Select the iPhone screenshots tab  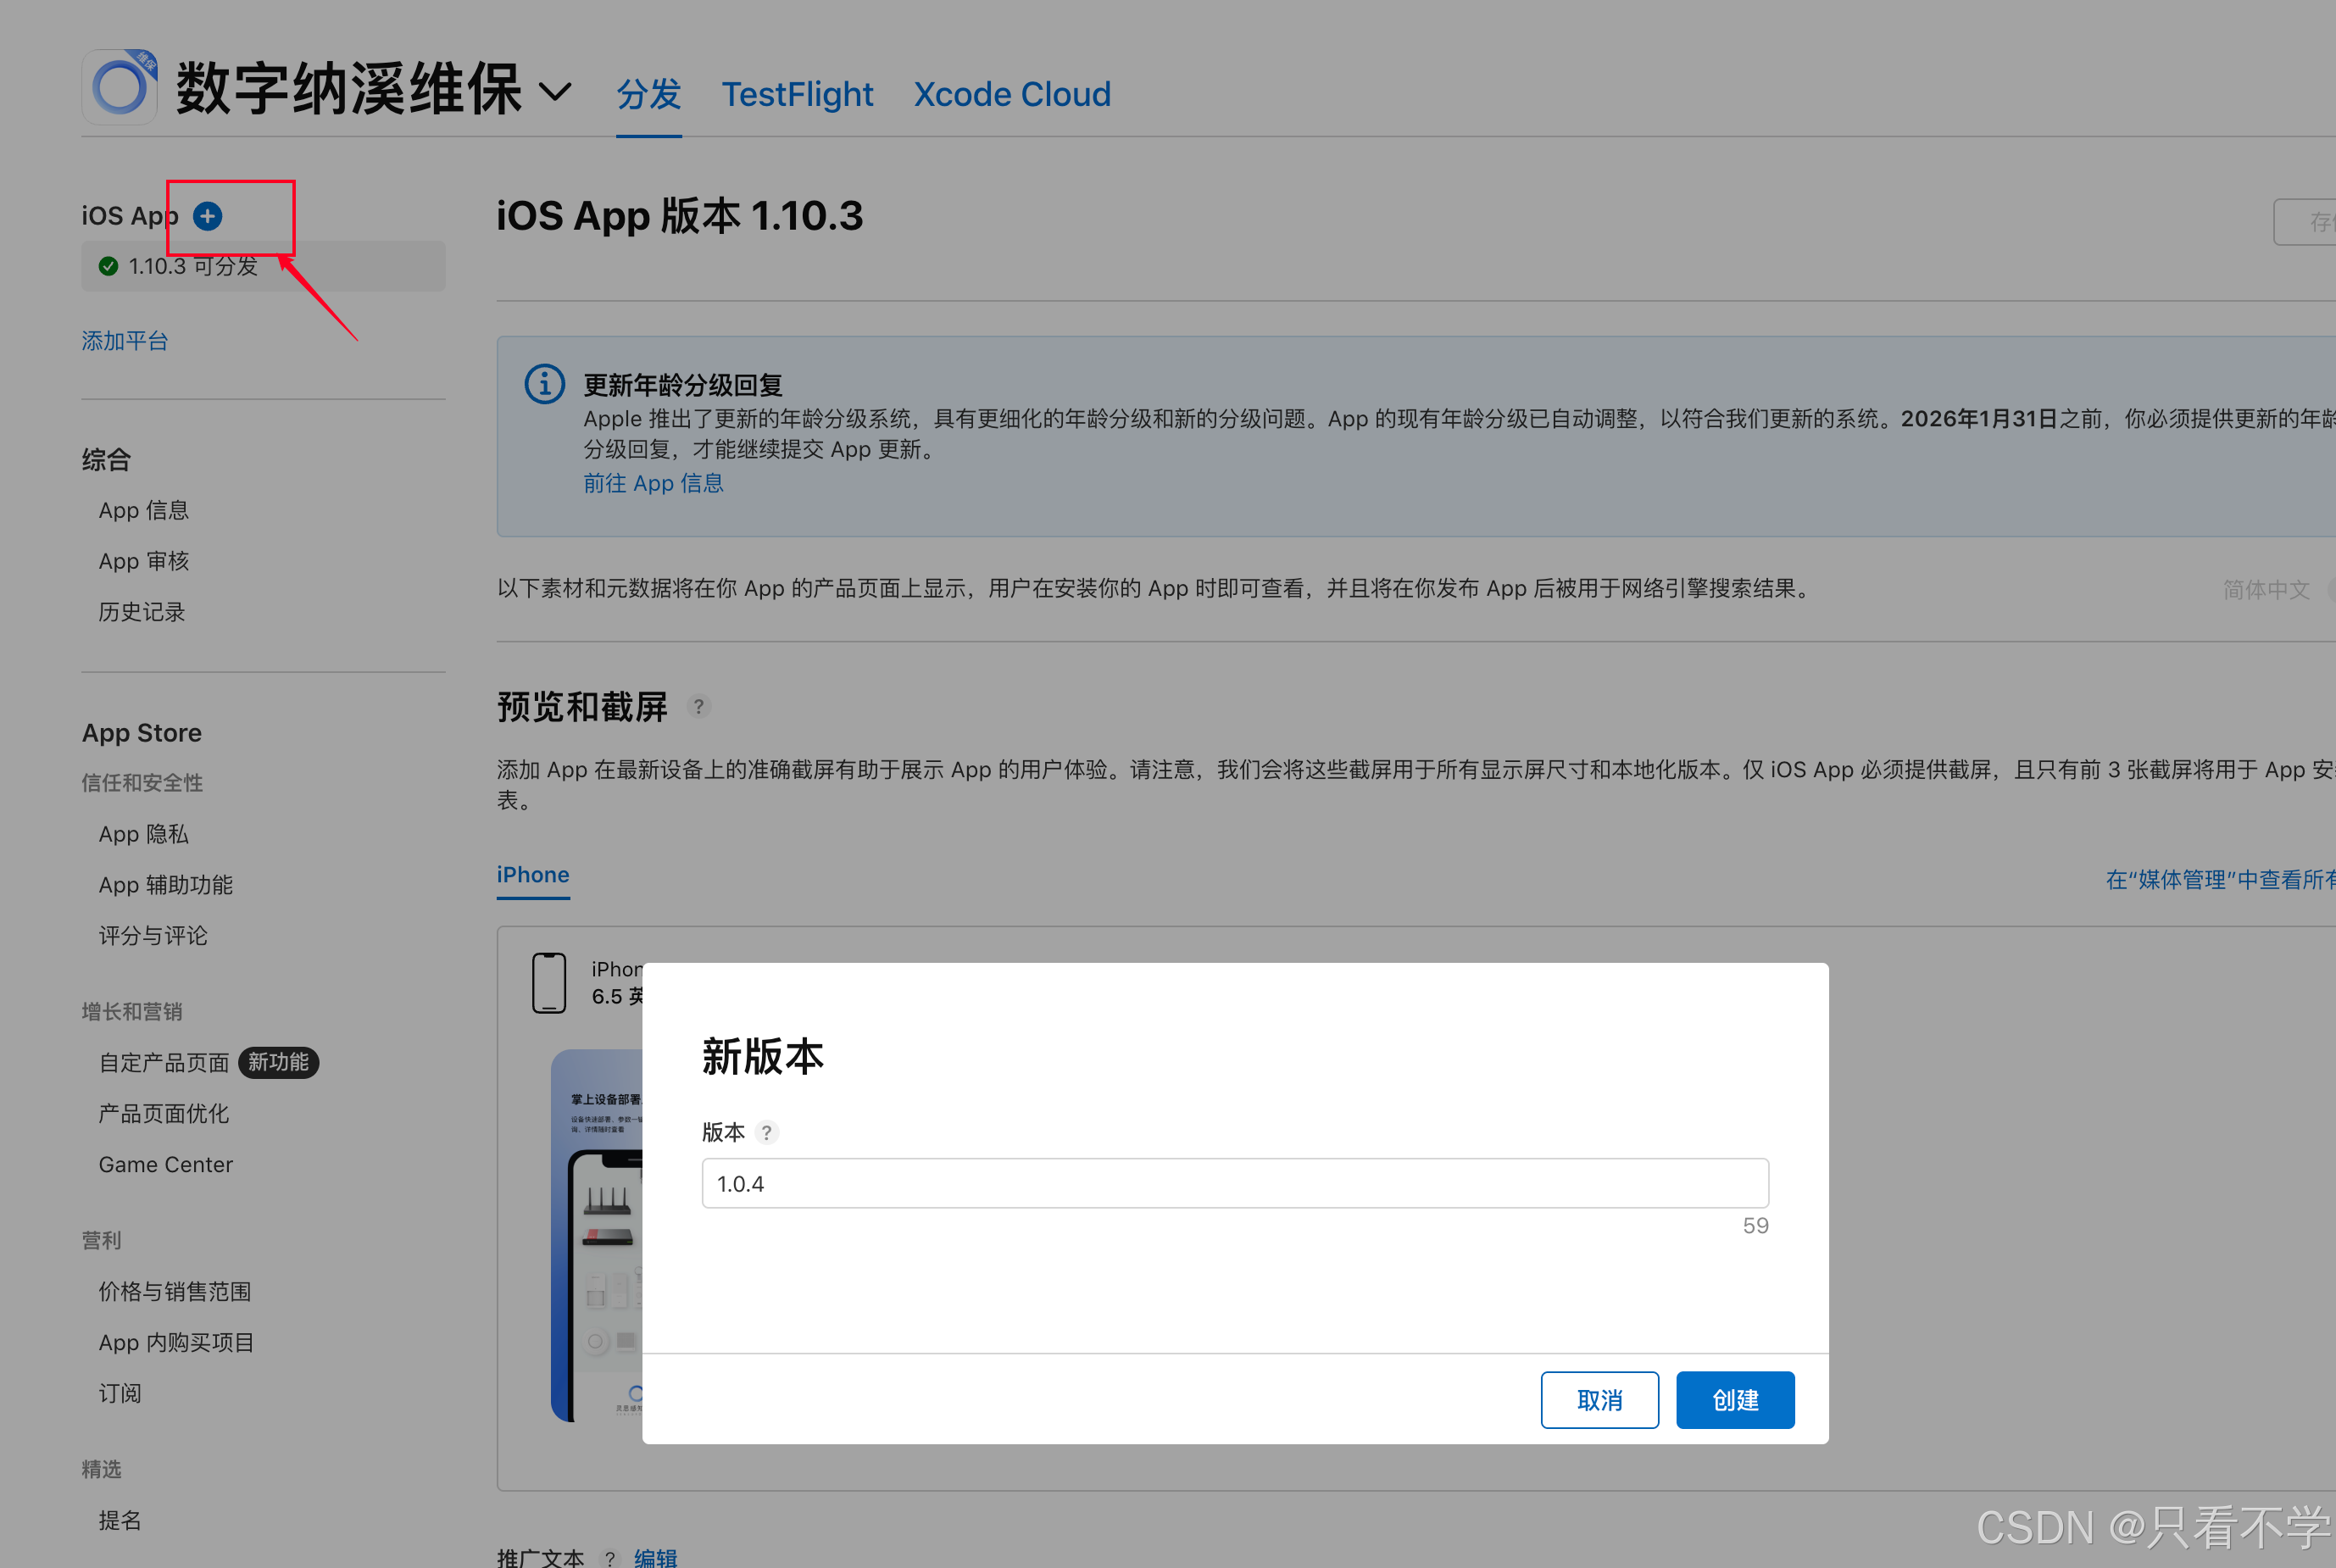[x=533, y=875]
